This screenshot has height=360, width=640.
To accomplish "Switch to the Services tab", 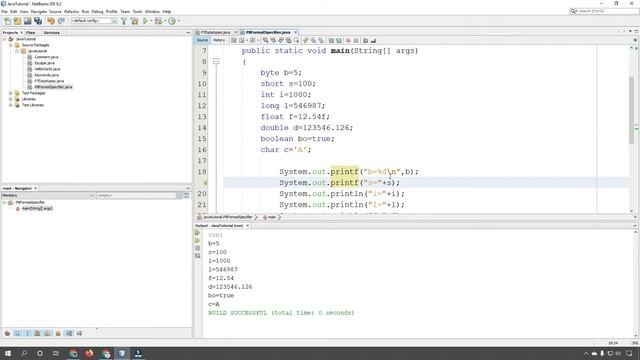I will click(52, 33).
